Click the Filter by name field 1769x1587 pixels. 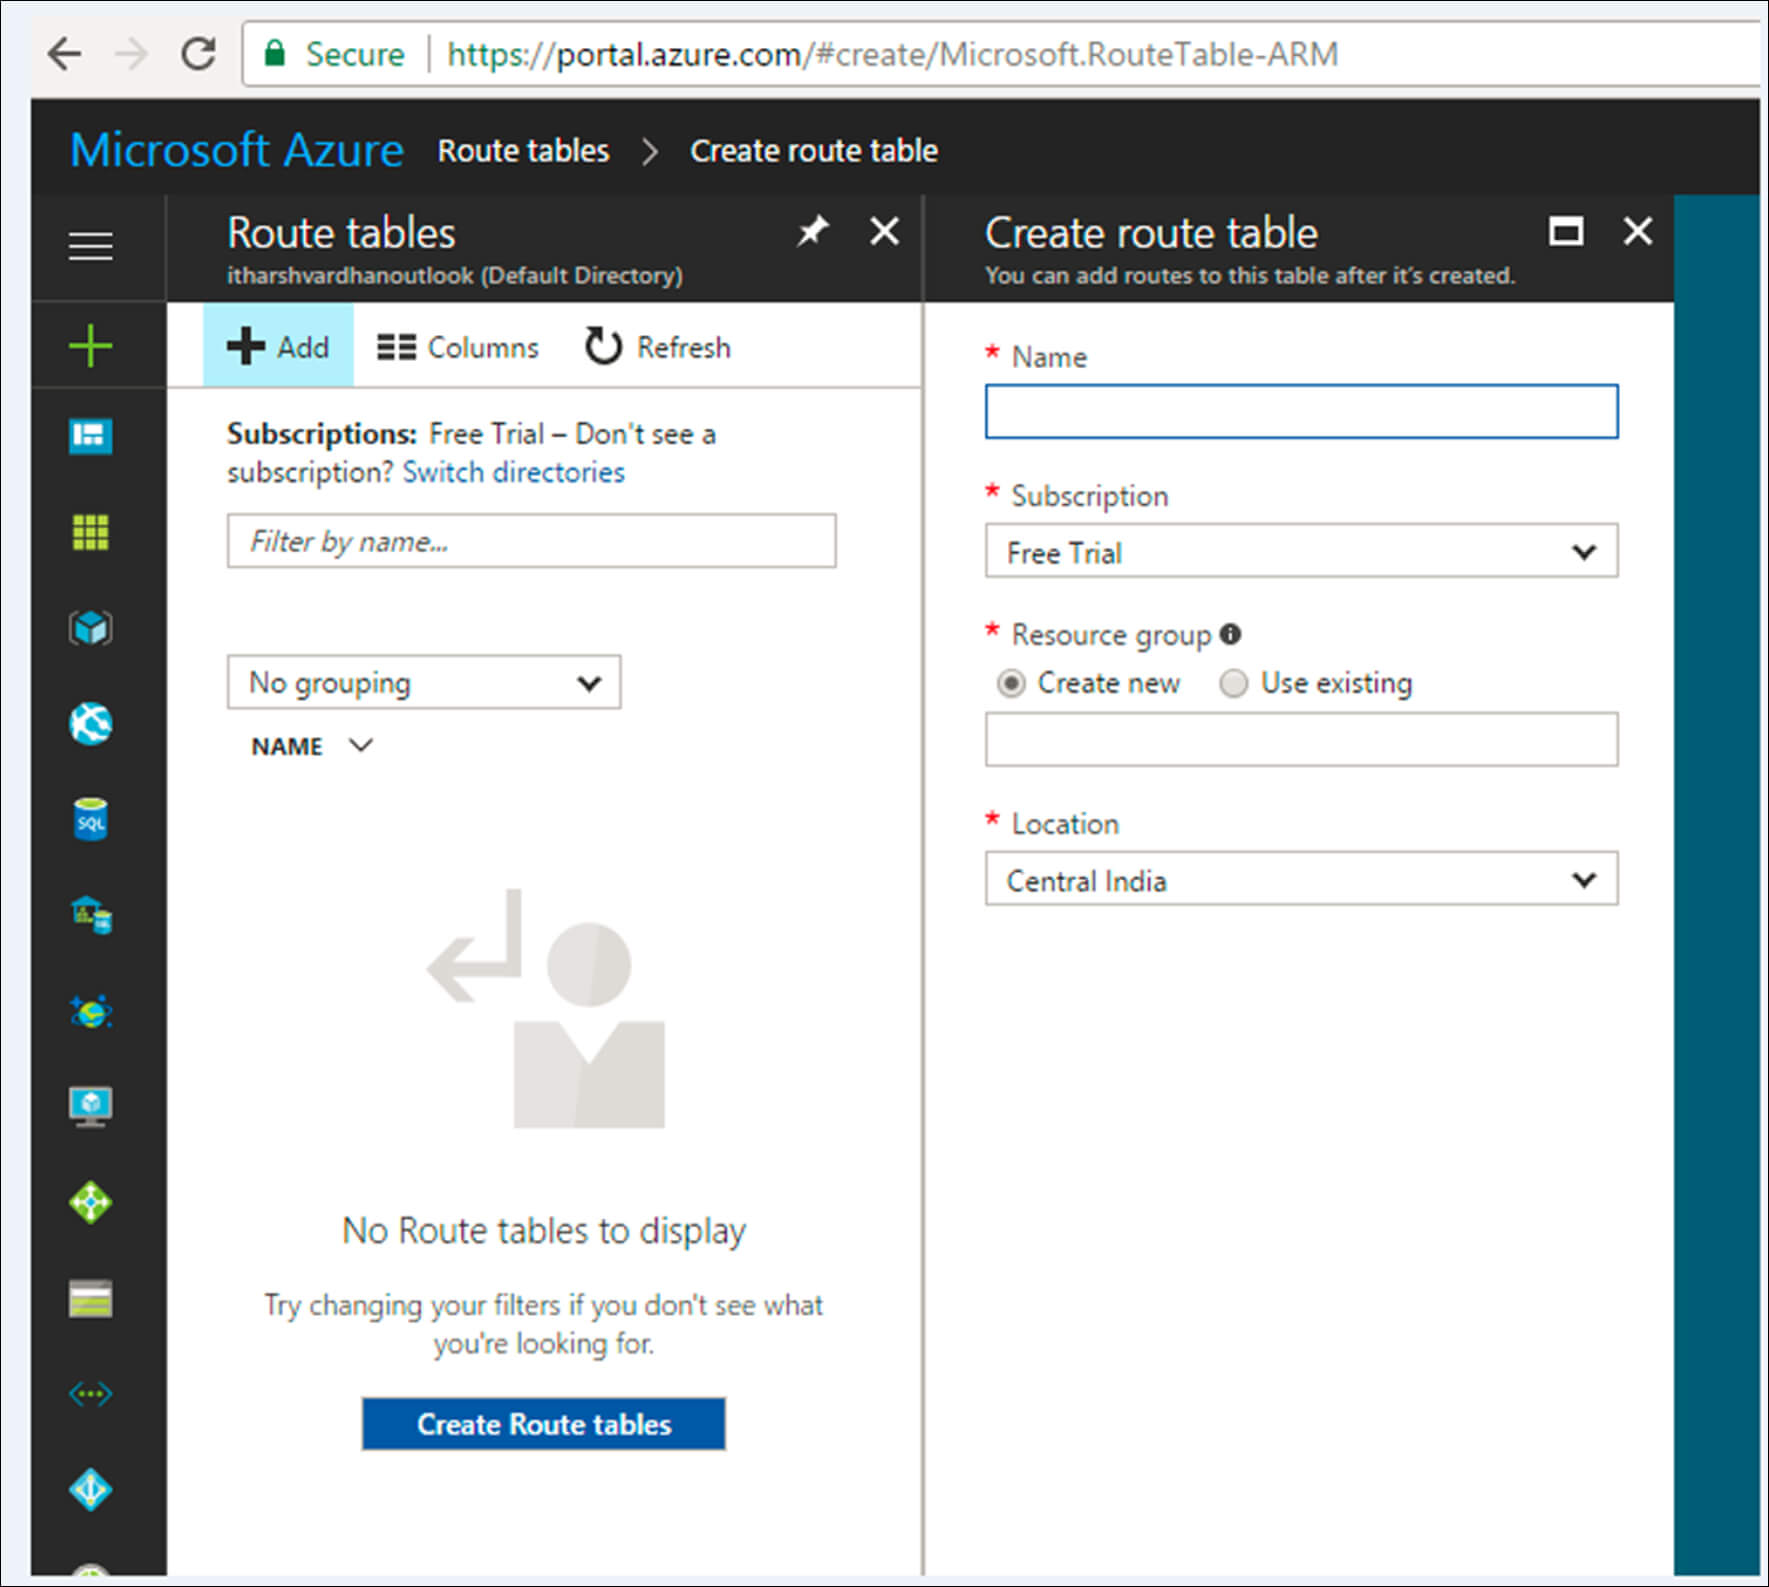tap(532, 541)
